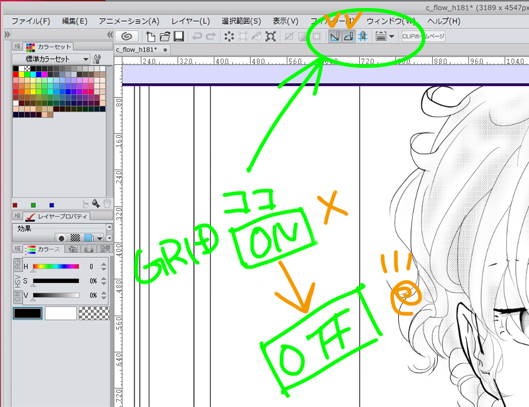The width and height of the screenshot is (529, 407).
Task: Expand the dropdown arrow beside tablet icon
Action: pyautogui.click(x=391, y=36)
